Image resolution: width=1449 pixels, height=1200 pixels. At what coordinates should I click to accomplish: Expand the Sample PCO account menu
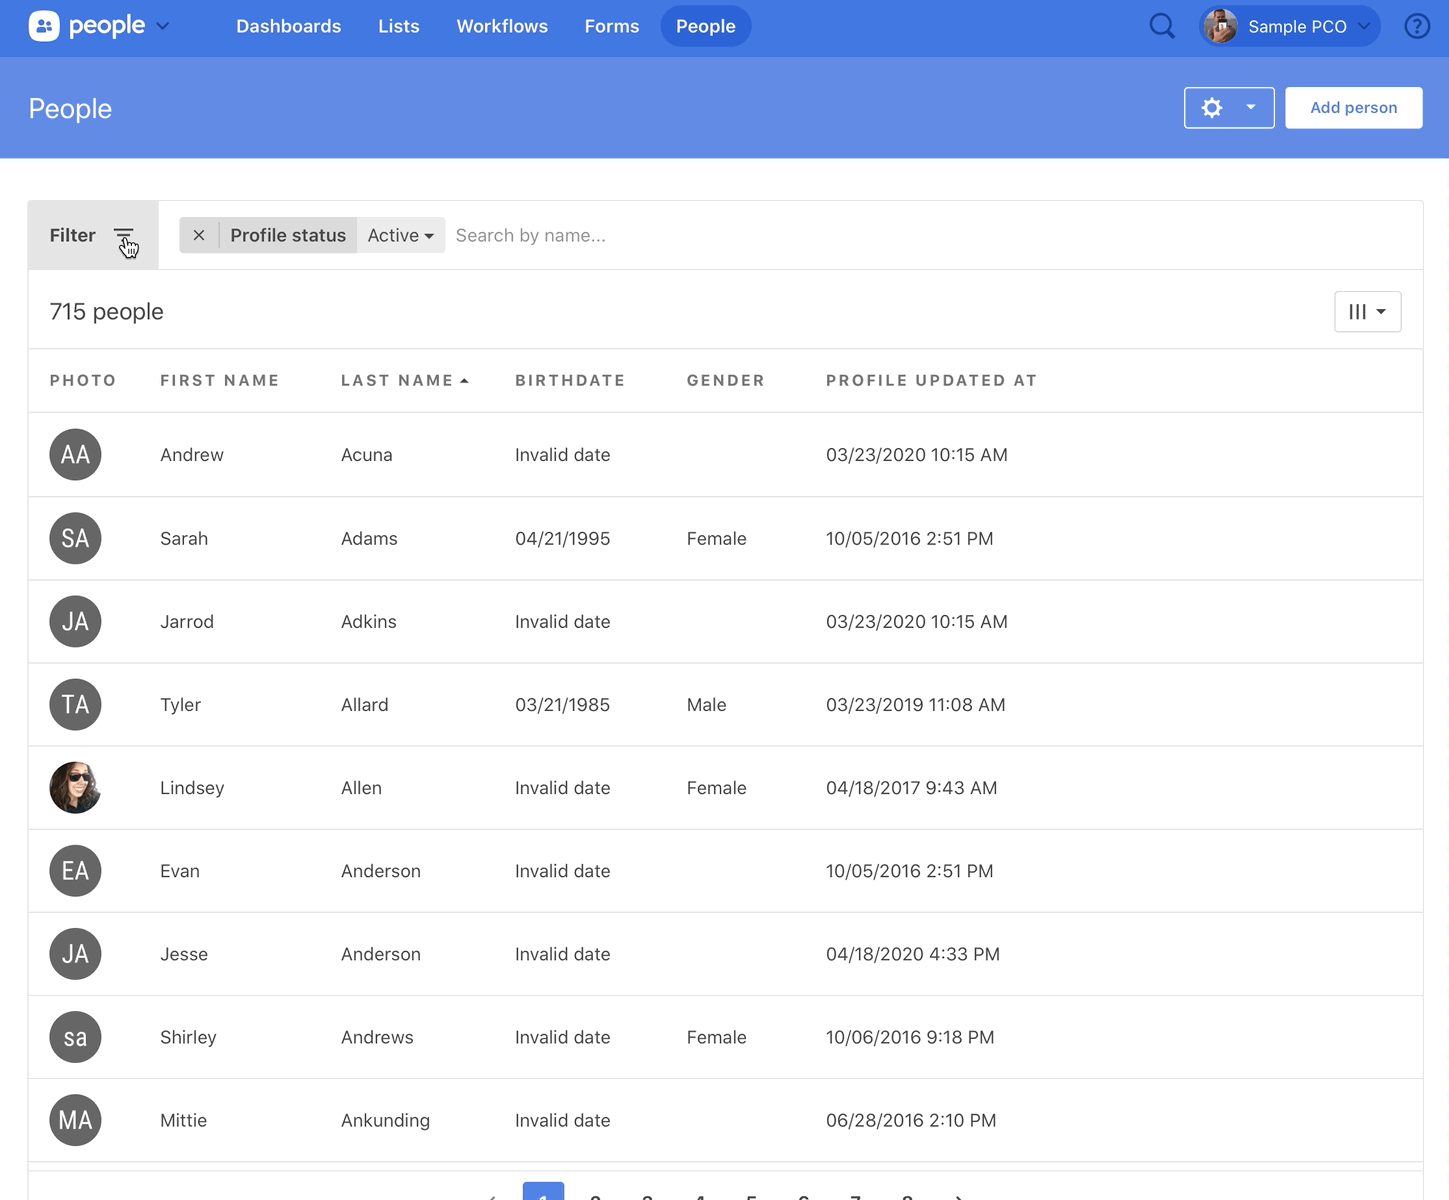tap(1290, 26)
